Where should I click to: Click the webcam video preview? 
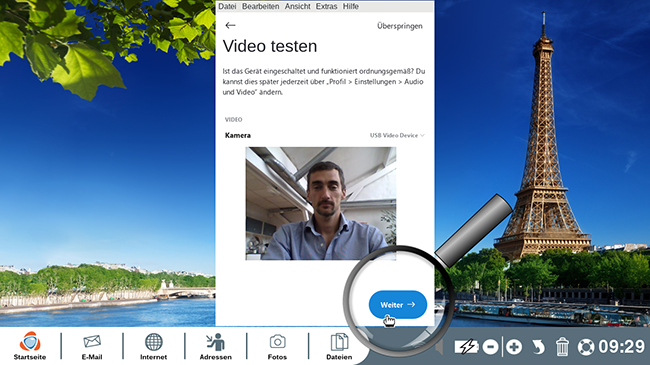(321, 203)
